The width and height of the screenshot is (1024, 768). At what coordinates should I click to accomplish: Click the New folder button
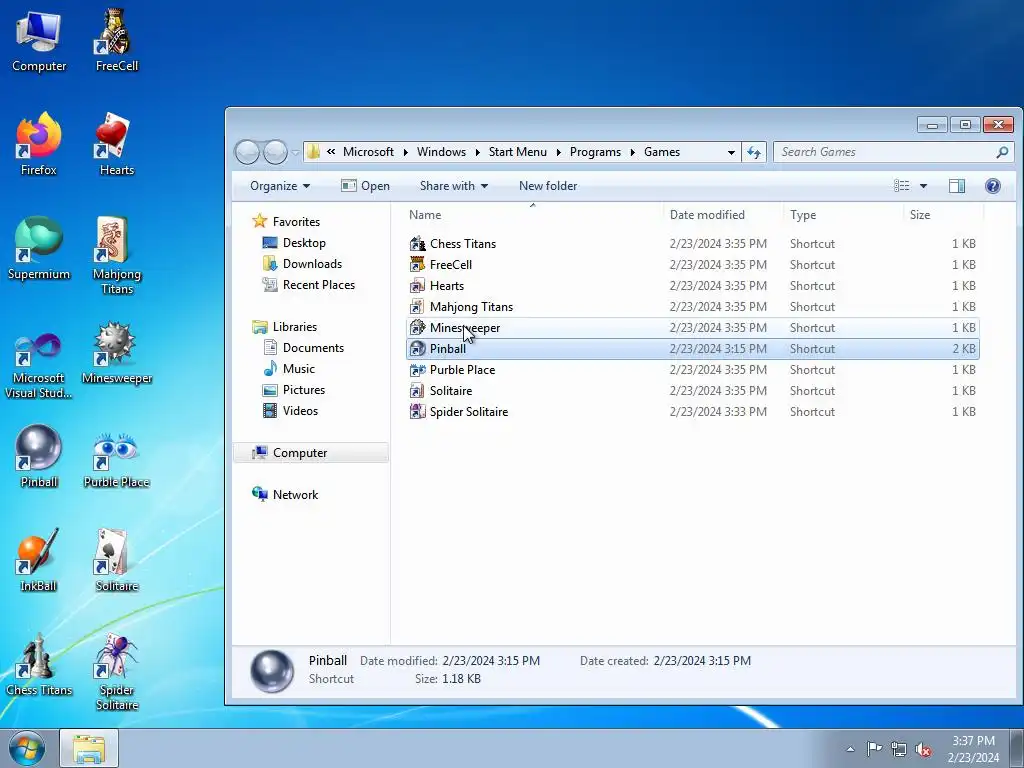click(x=548, y=186)
